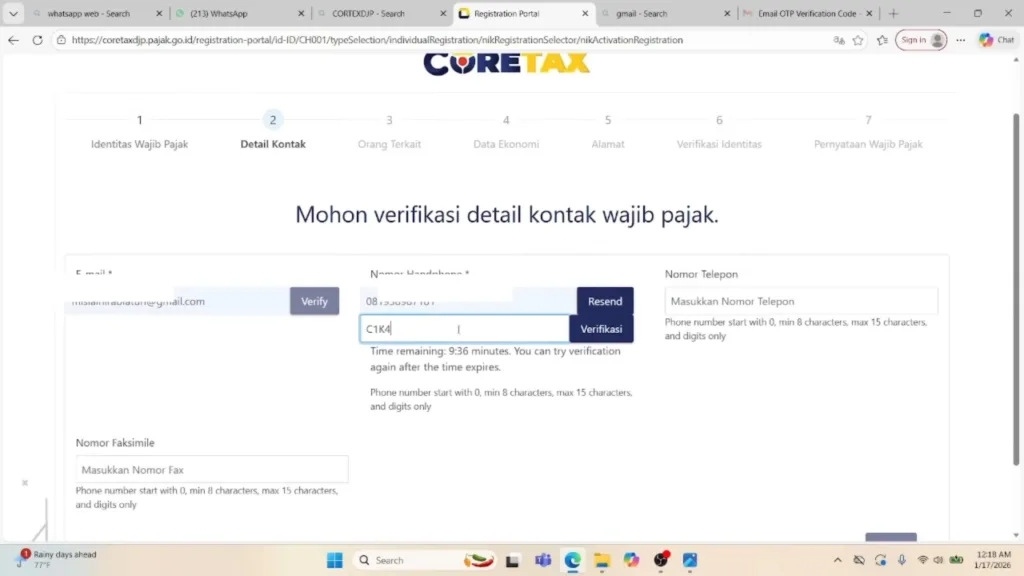Screen dimensions: 1024x576
Task: Open the volume tray icon
Action: tap(938, 560)
